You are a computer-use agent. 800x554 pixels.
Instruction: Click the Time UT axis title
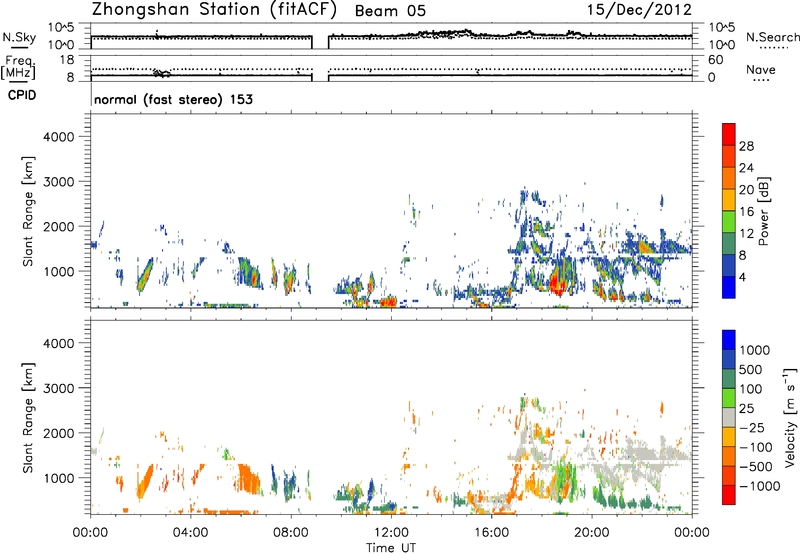(x=391, y=548)
